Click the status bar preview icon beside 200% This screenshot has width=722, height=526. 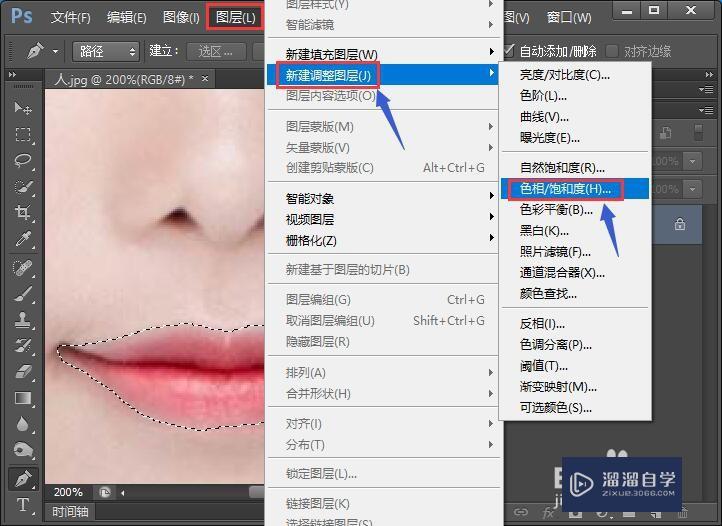(105, 492)
